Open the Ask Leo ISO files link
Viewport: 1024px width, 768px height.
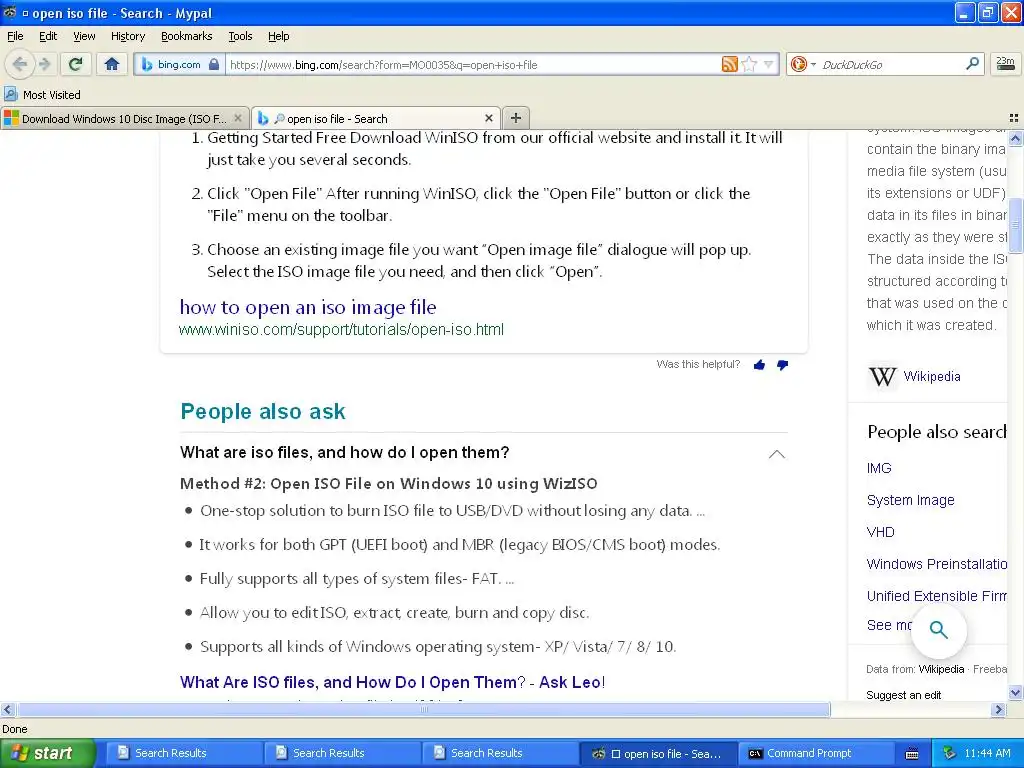point(392,682)
